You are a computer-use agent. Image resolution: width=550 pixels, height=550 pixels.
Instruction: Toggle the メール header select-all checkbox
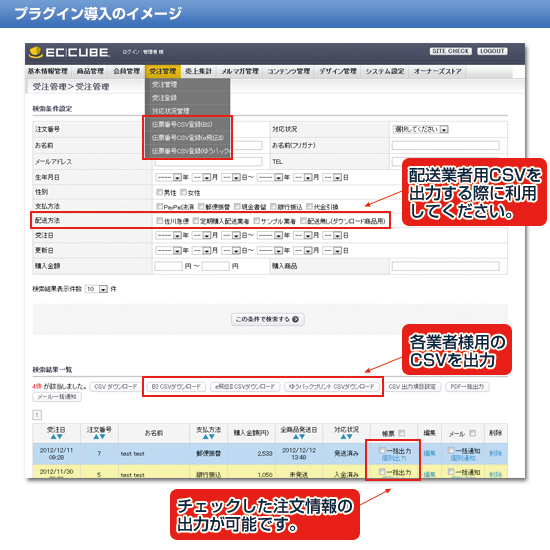pyautogui.click(x=472, y=433)
